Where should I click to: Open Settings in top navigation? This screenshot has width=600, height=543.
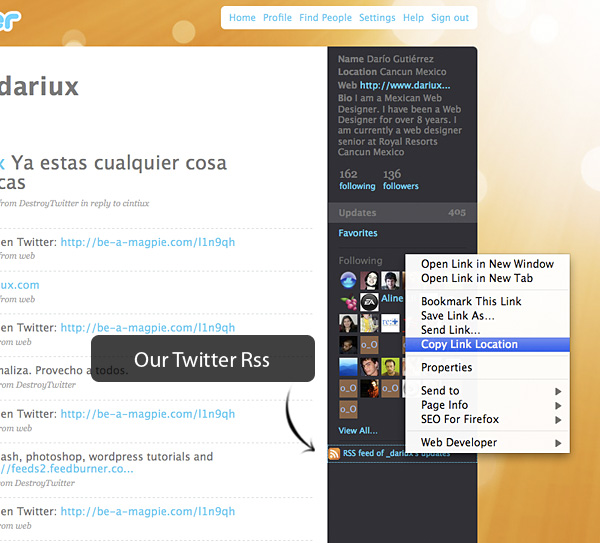point(377,18)
